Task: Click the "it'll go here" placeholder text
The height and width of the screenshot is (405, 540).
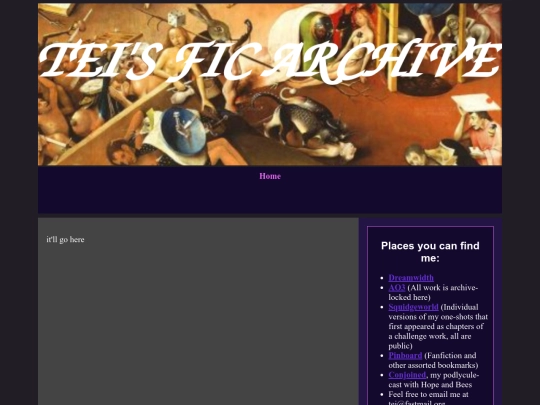Action: [x=65, y=240]
